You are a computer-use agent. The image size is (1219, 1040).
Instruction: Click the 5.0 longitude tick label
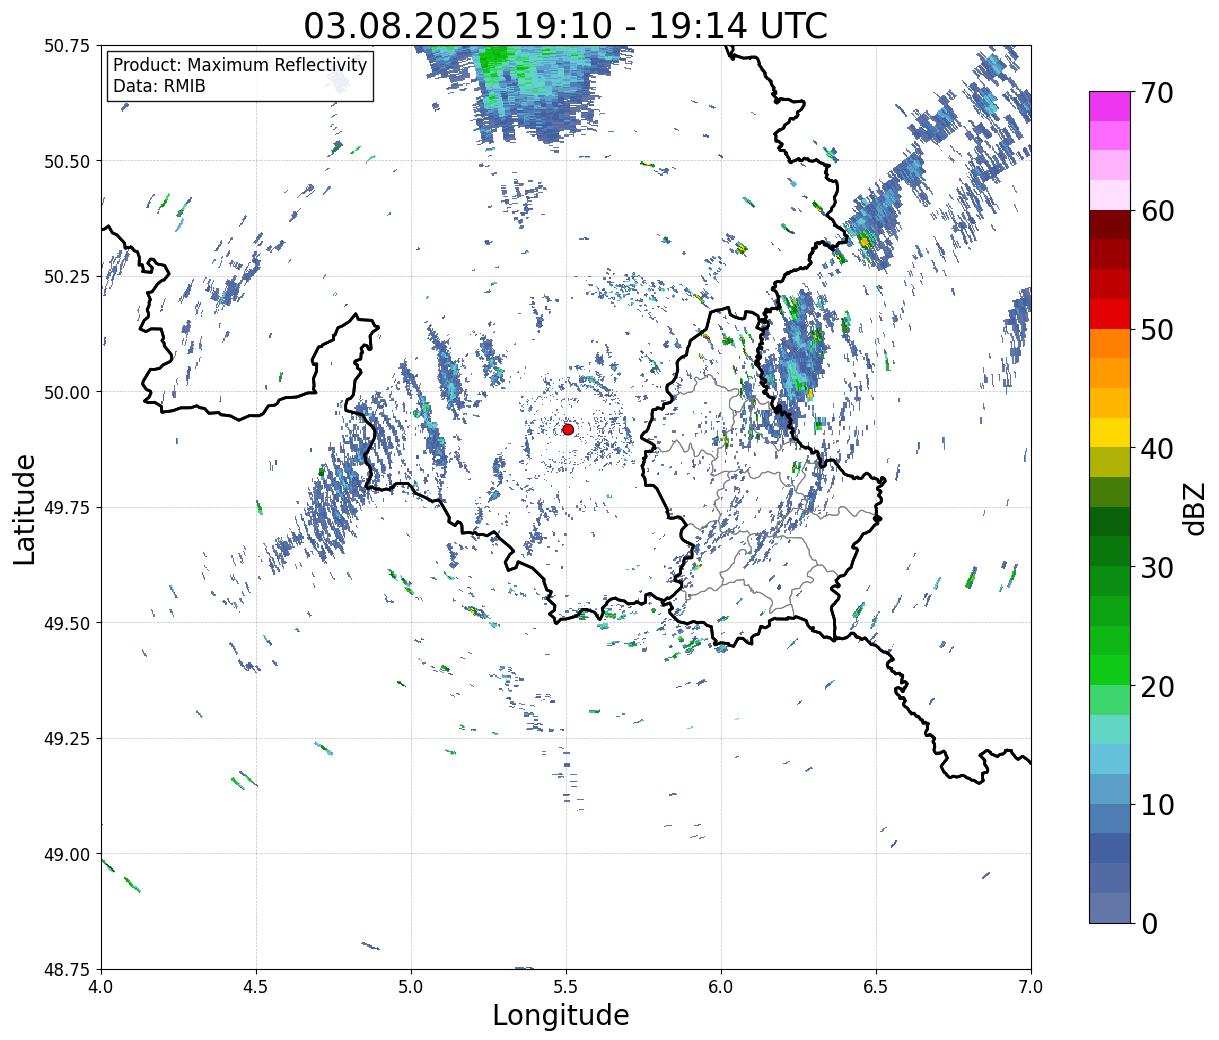pyautogui.click(x=411, y=987)
